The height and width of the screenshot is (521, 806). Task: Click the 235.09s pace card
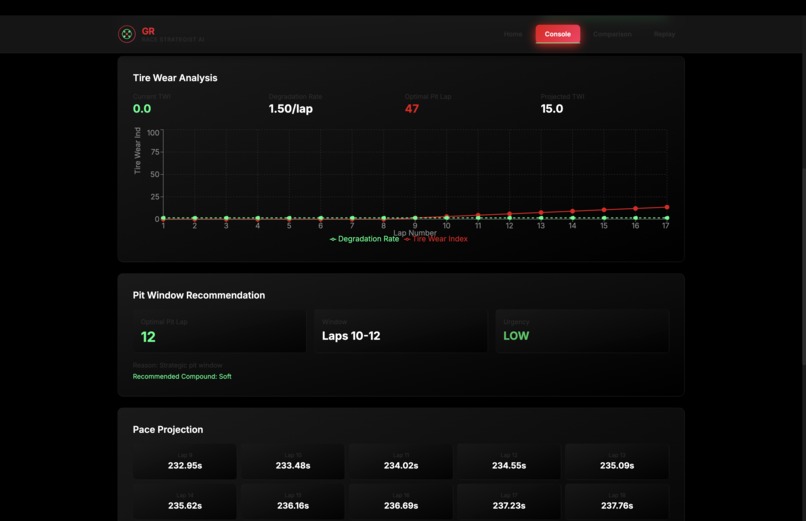[617, 462]
